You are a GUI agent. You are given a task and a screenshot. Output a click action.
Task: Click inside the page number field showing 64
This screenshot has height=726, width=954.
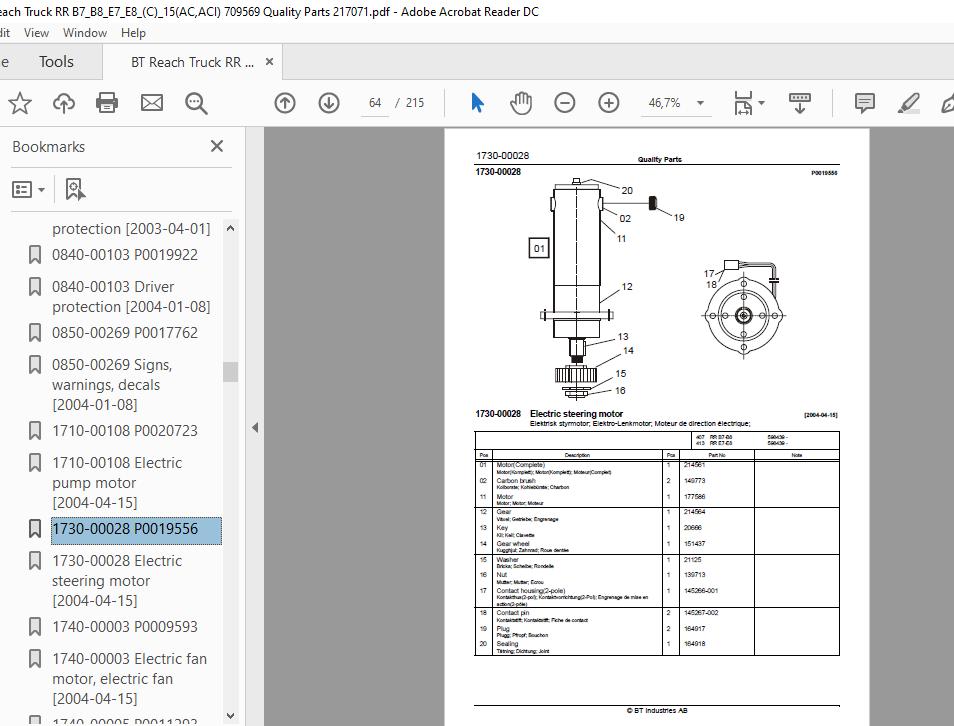(x=374, y=102)
